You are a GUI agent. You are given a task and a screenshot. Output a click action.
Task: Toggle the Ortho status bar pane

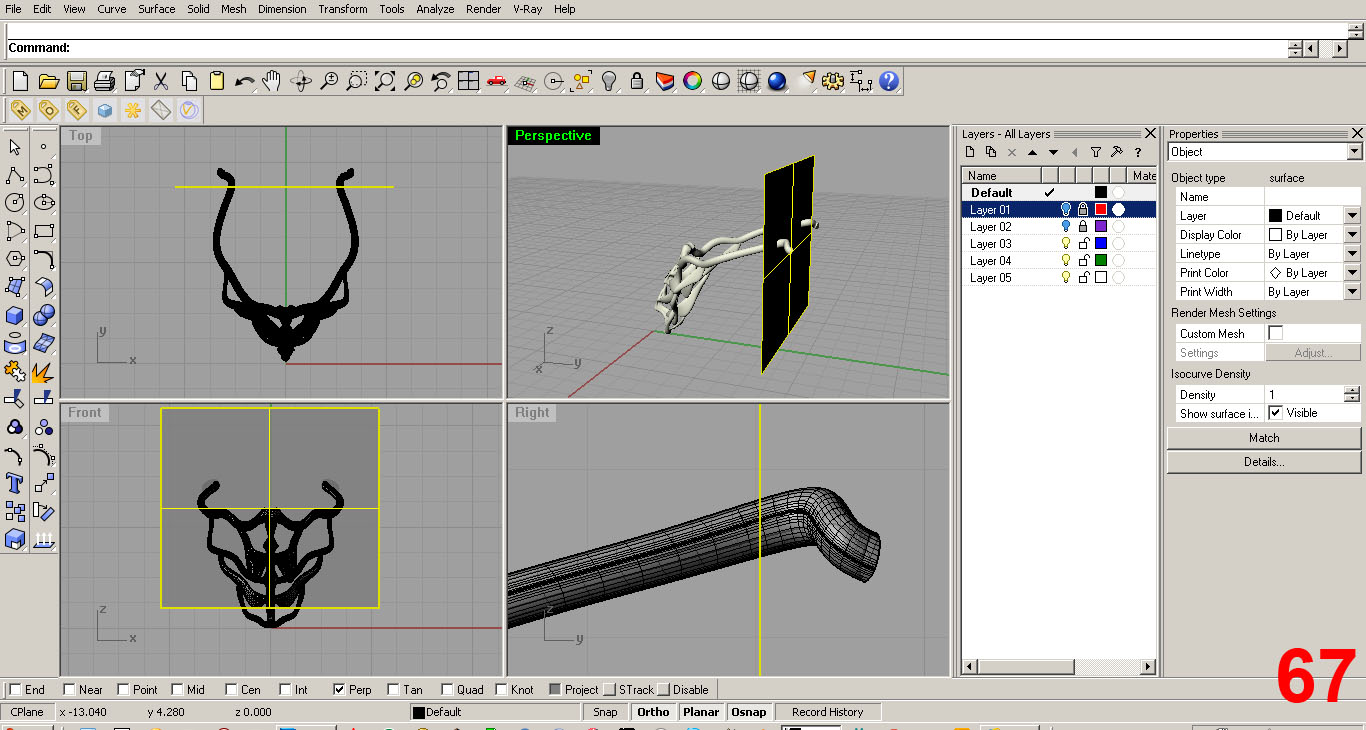pyautogui.click(x=653, y=712)
